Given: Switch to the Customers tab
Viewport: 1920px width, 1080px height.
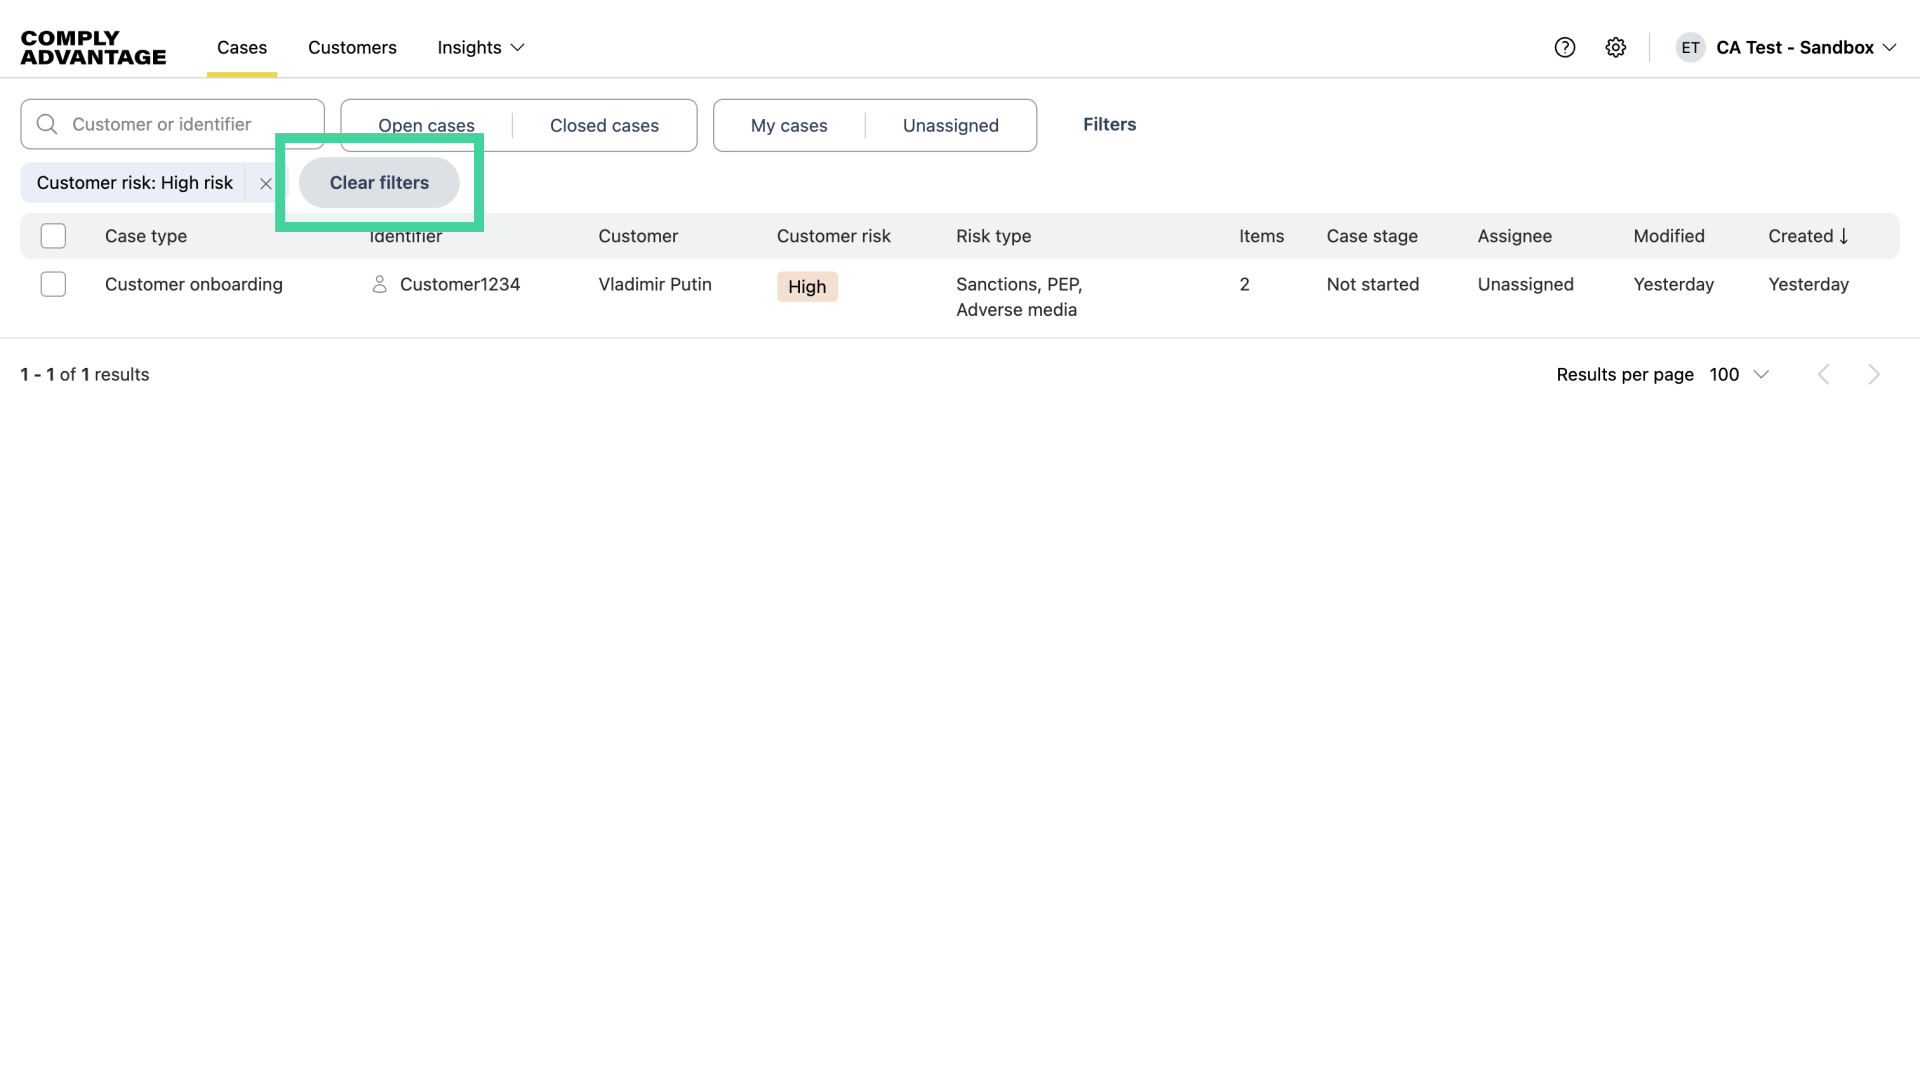Looking at the screenshot, I should click(x=352, y=47).
